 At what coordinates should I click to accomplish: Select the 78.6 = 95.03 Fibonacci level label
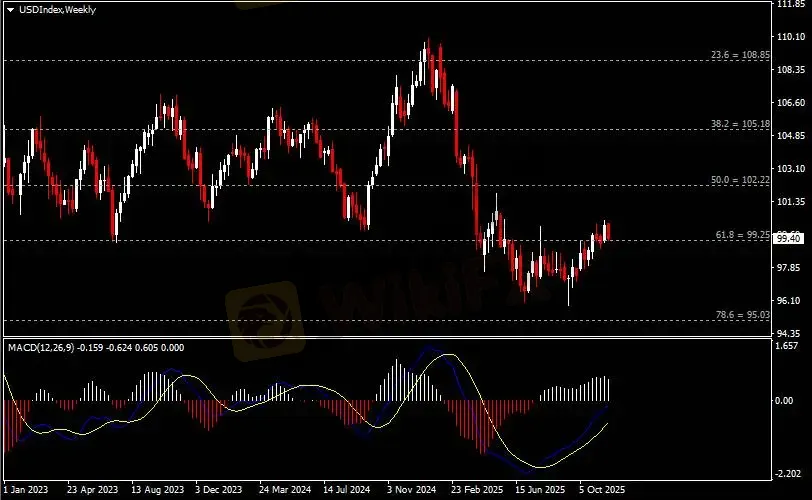coord(743,314)
